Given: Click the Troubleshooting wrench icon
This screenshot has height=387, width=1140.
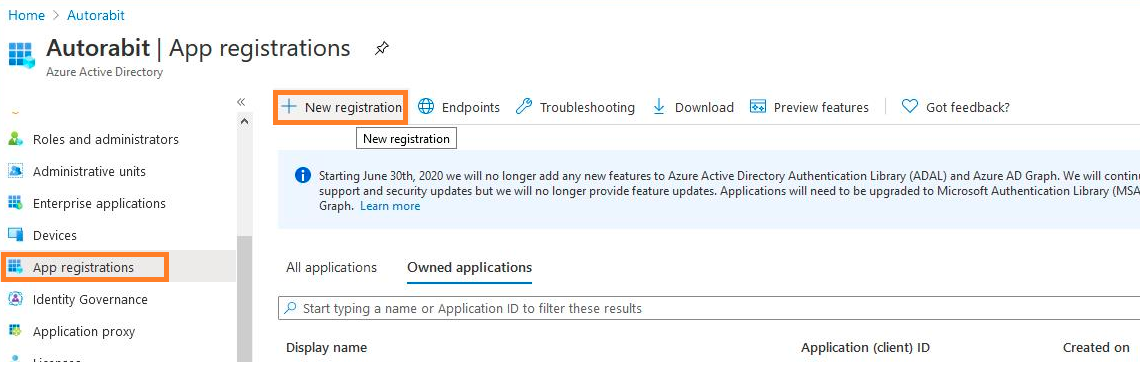Looking at the screenshot, I should tap(523, 107).
